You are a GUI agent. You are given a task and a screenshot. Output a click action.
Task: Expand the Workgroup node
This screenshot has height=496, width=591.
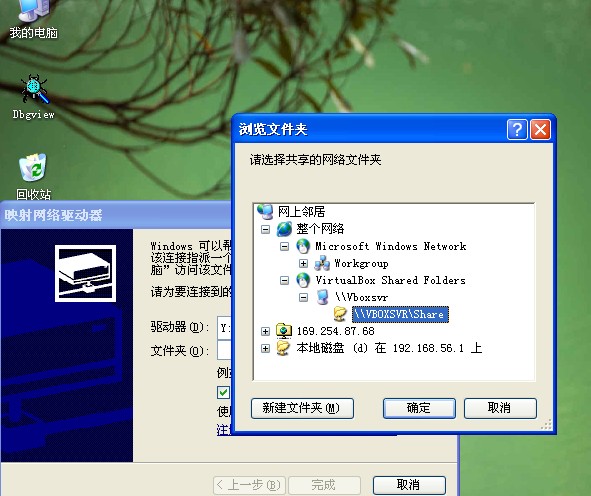[x=303, y=263]
